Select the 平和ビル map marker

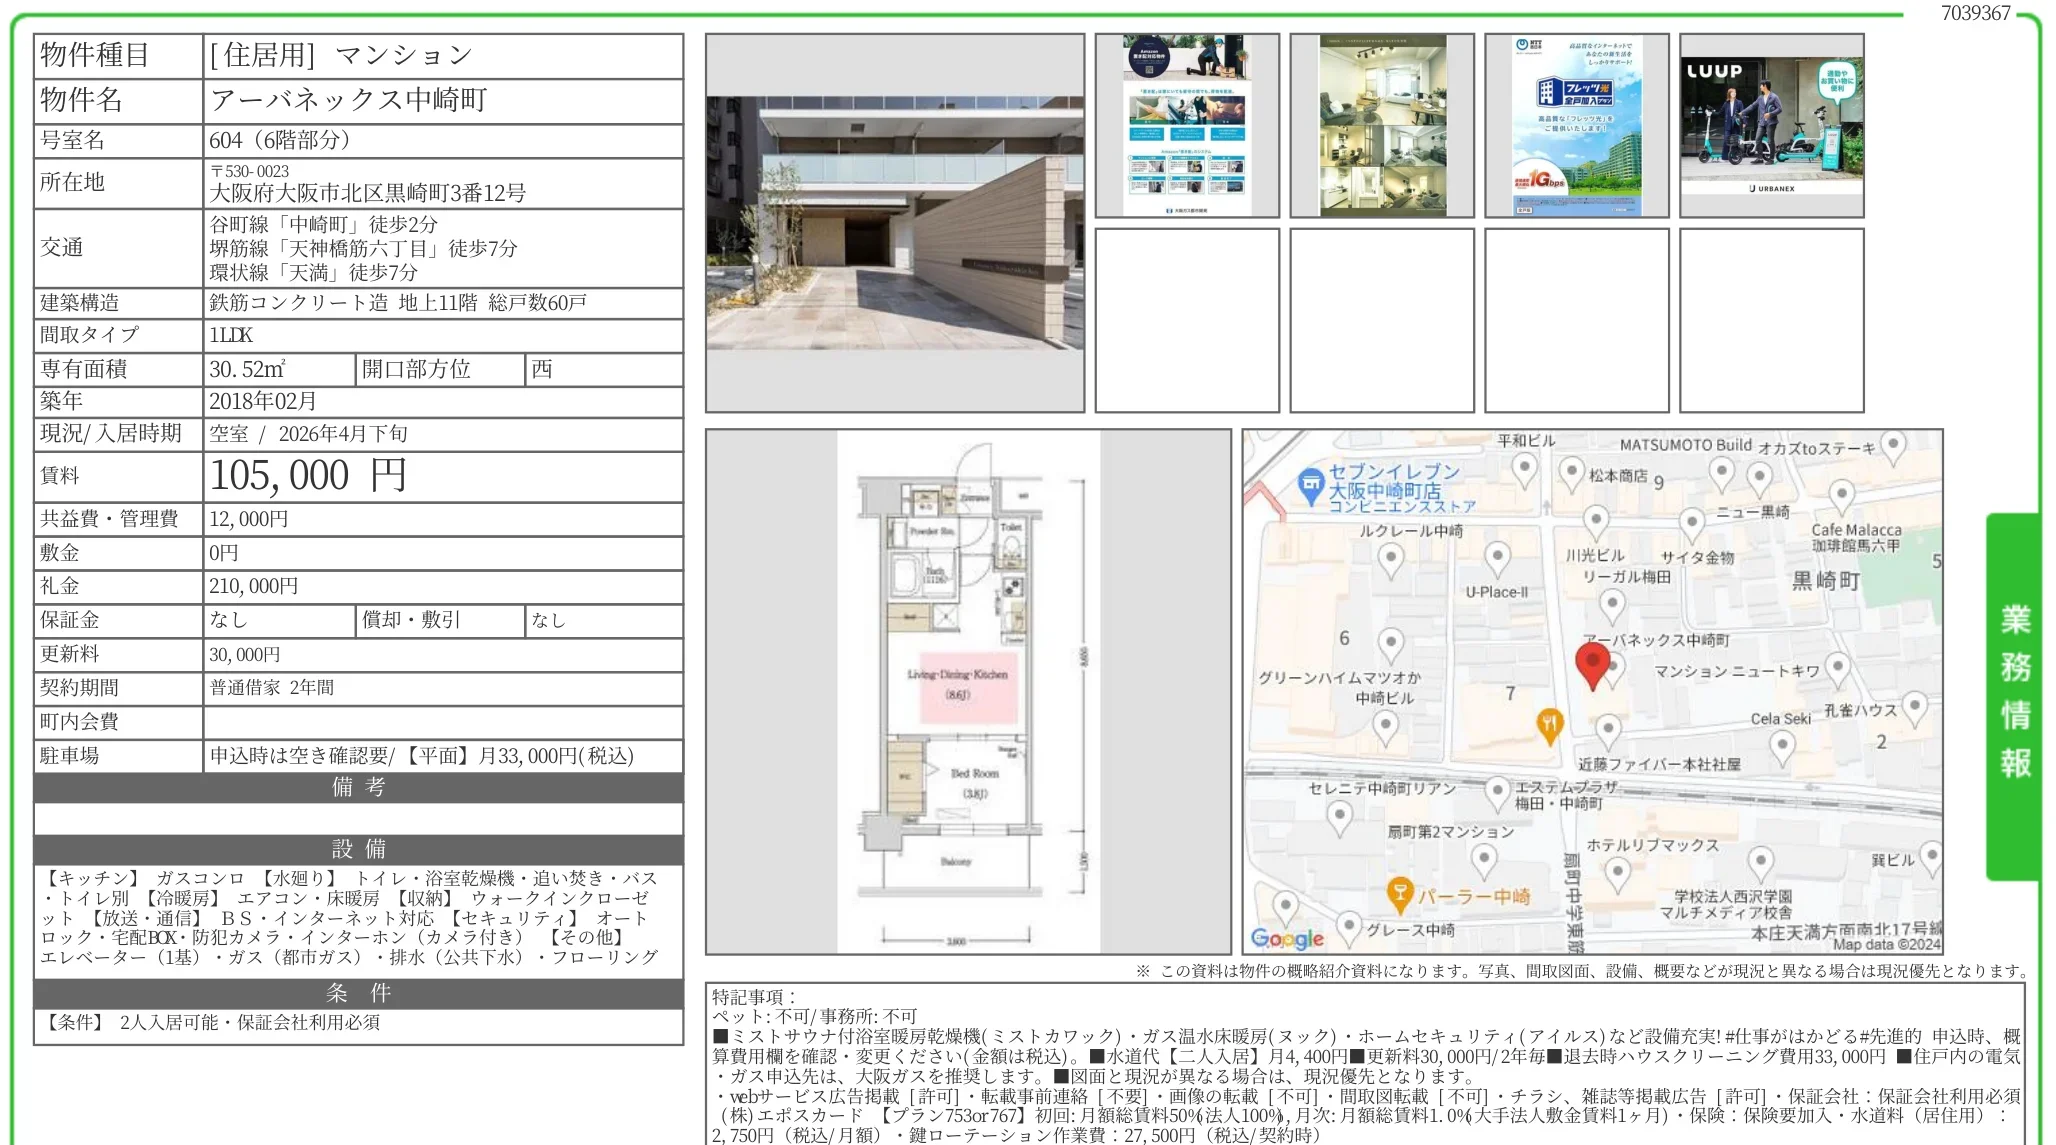pos(1524,464)
